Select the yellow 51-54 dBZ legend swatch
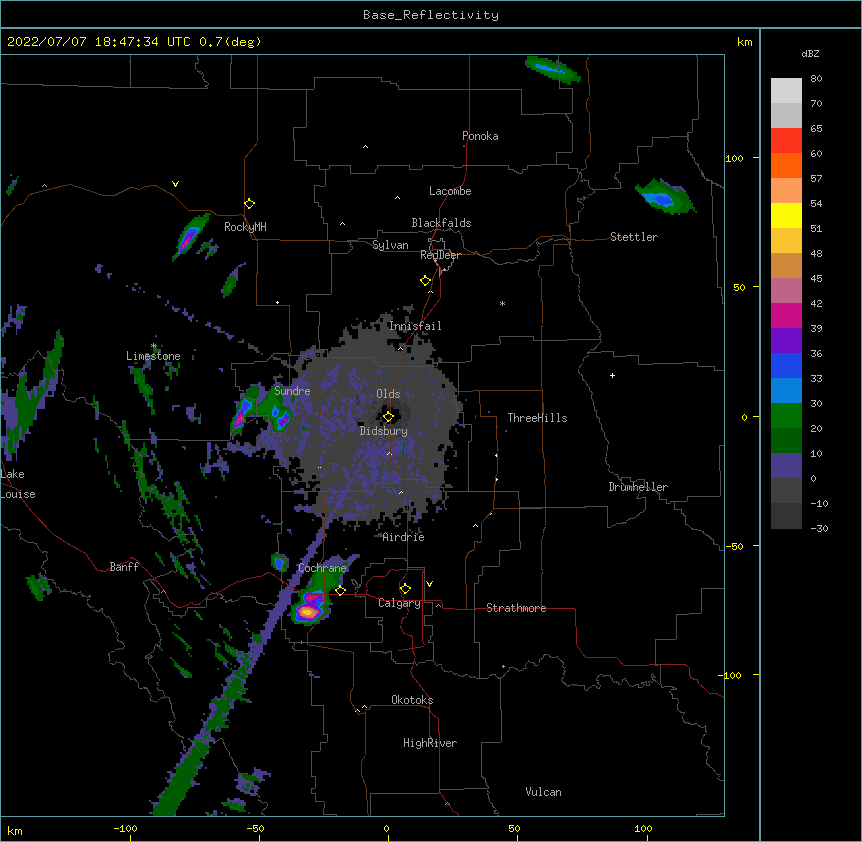This screenshot has height=842, width=862. (x=786, y=215)
